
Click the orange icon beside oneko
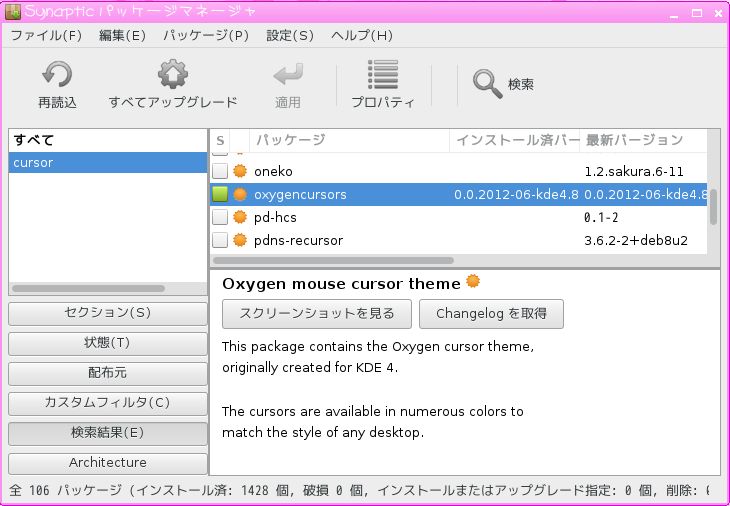tap(240, 171)
